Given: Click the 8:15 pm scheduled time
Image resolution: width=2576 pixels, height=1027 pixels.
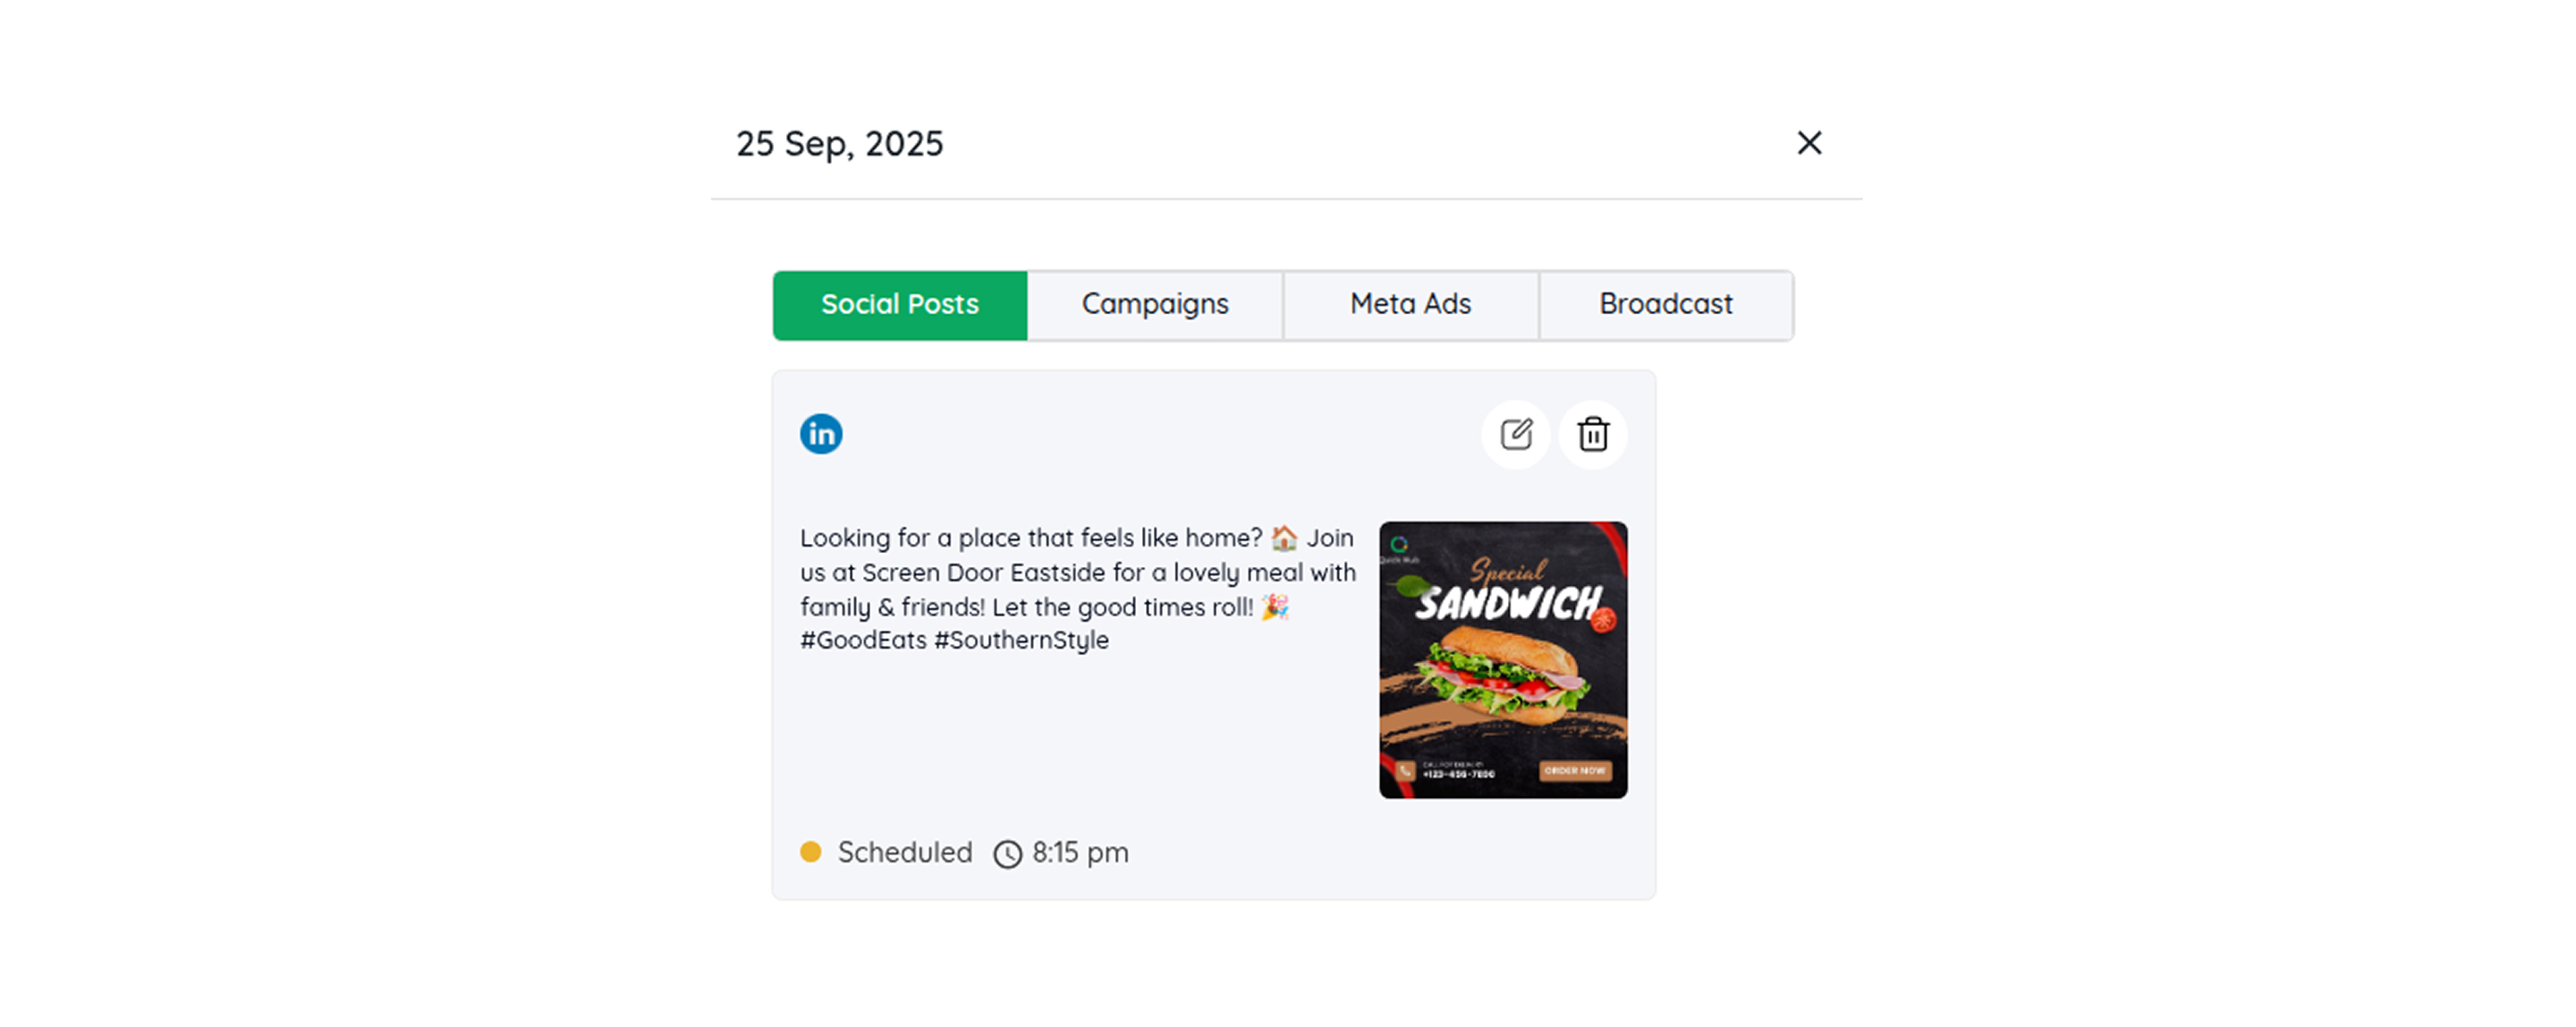Looking at the screenshot, I should (1080, 853).
